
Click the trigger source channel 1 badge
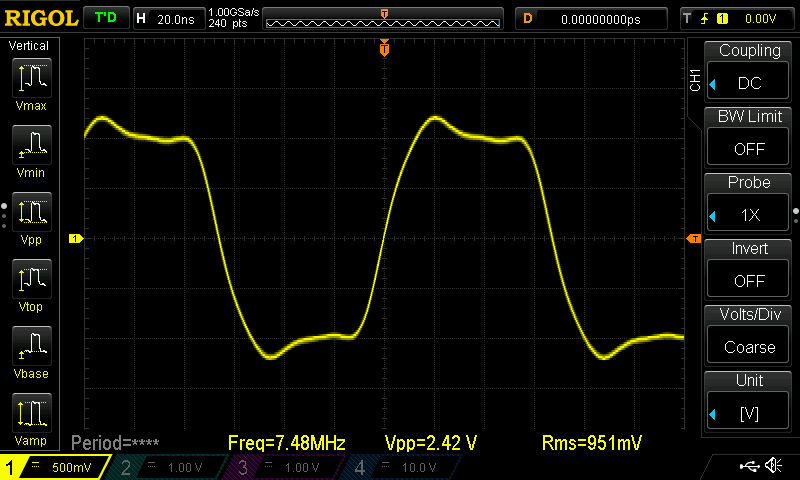(x=722, y=19)
